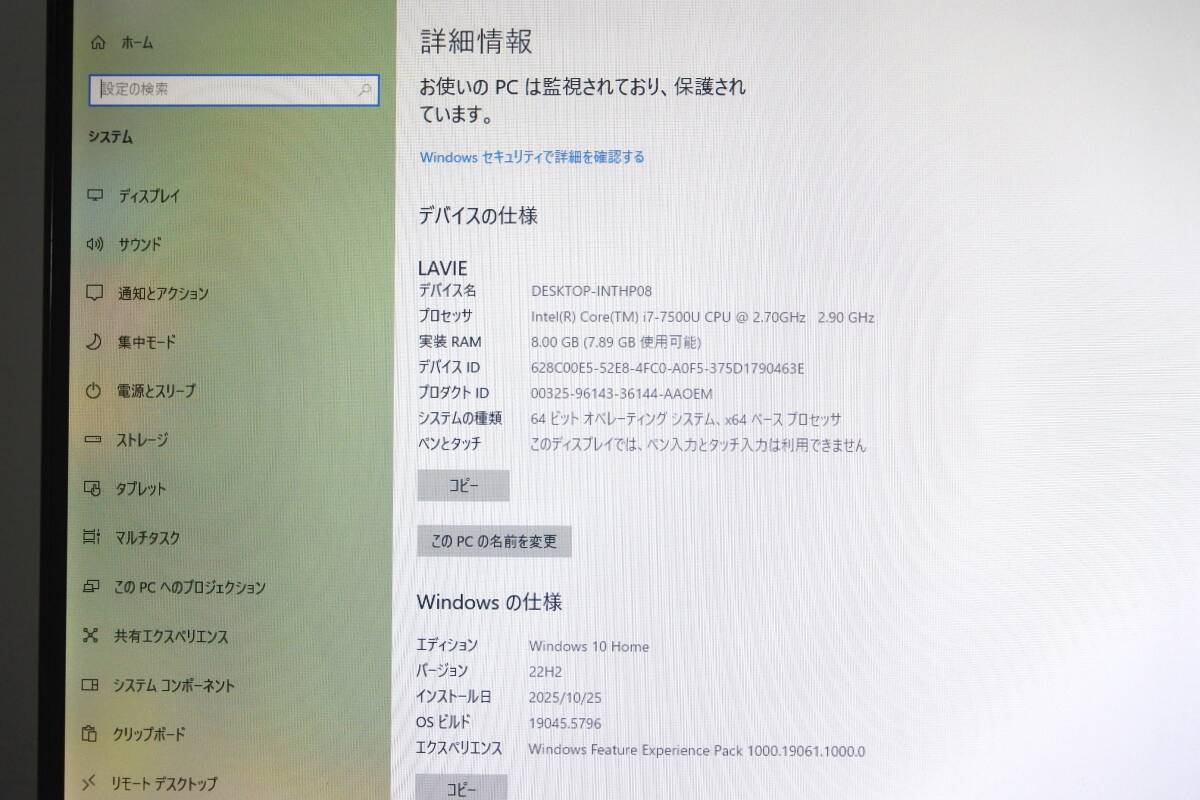Open 共有エクスペリエンス entry
Image resolution: width=1200 pixels, height=800 pixels.
tap(171, 636)
